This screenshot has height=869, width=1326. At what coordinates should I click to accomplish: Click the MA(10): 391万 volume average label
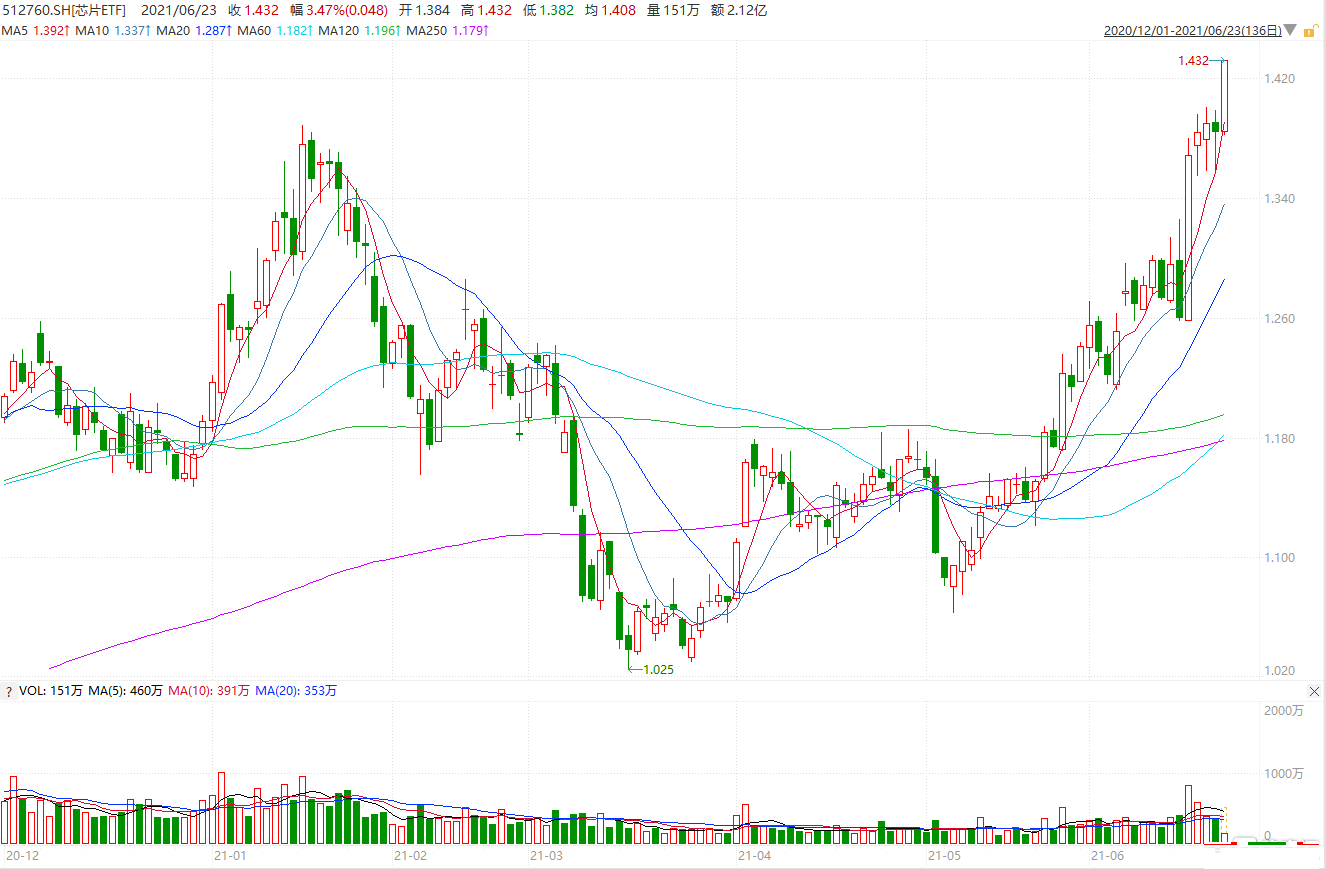[209, 691]
